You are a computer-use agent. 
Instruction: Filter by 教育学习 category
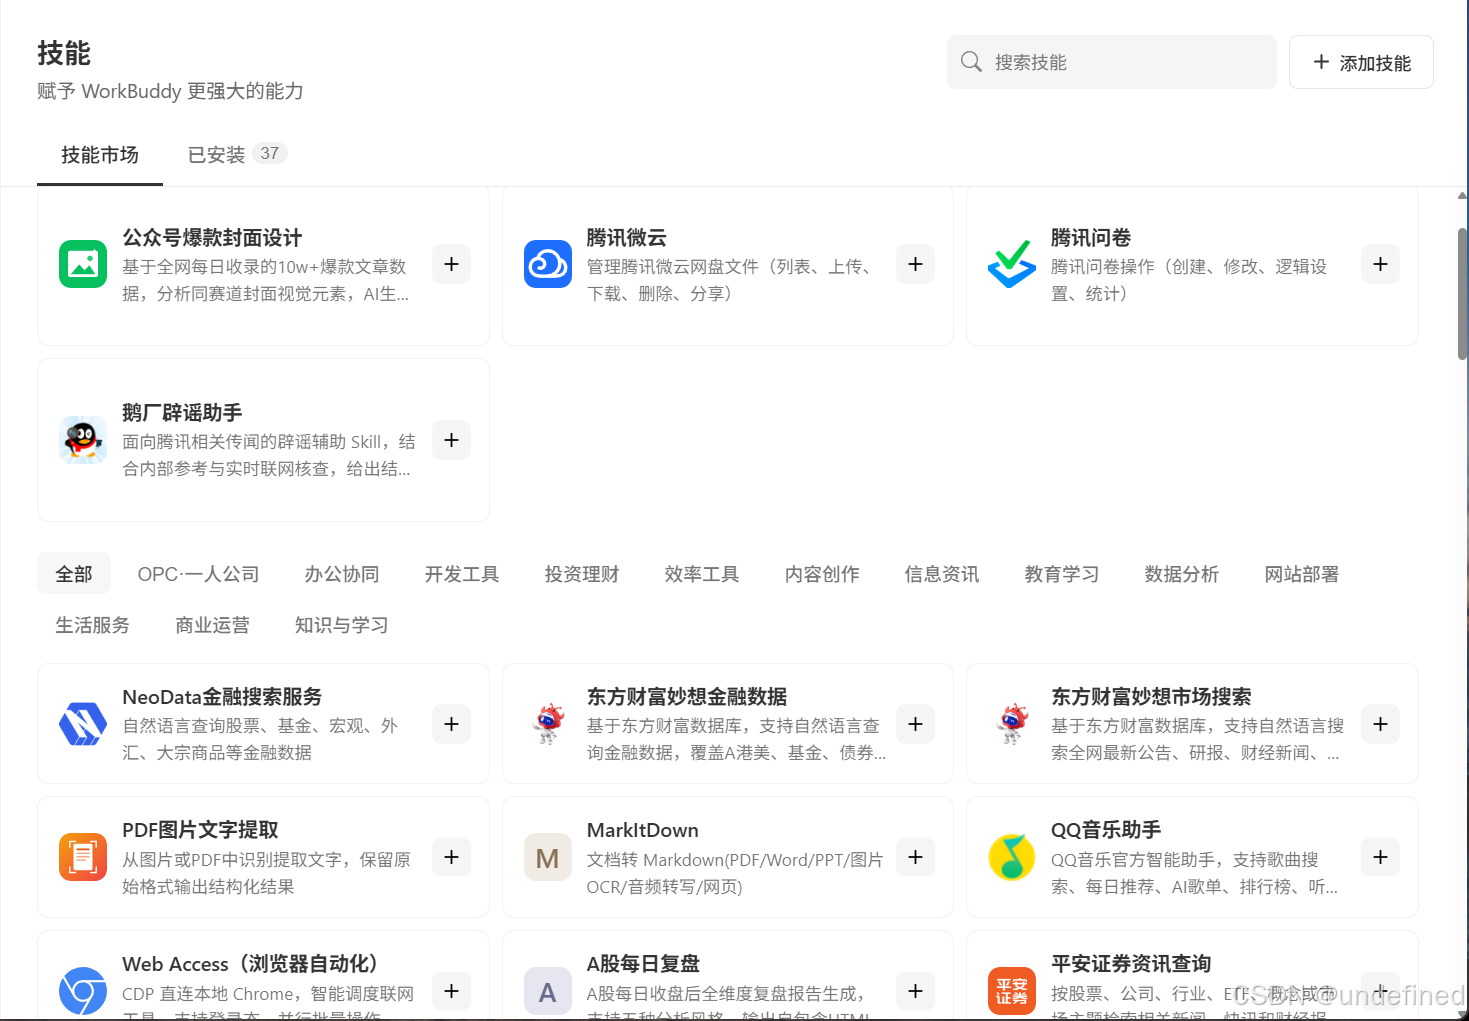(x=1062, y=574)
